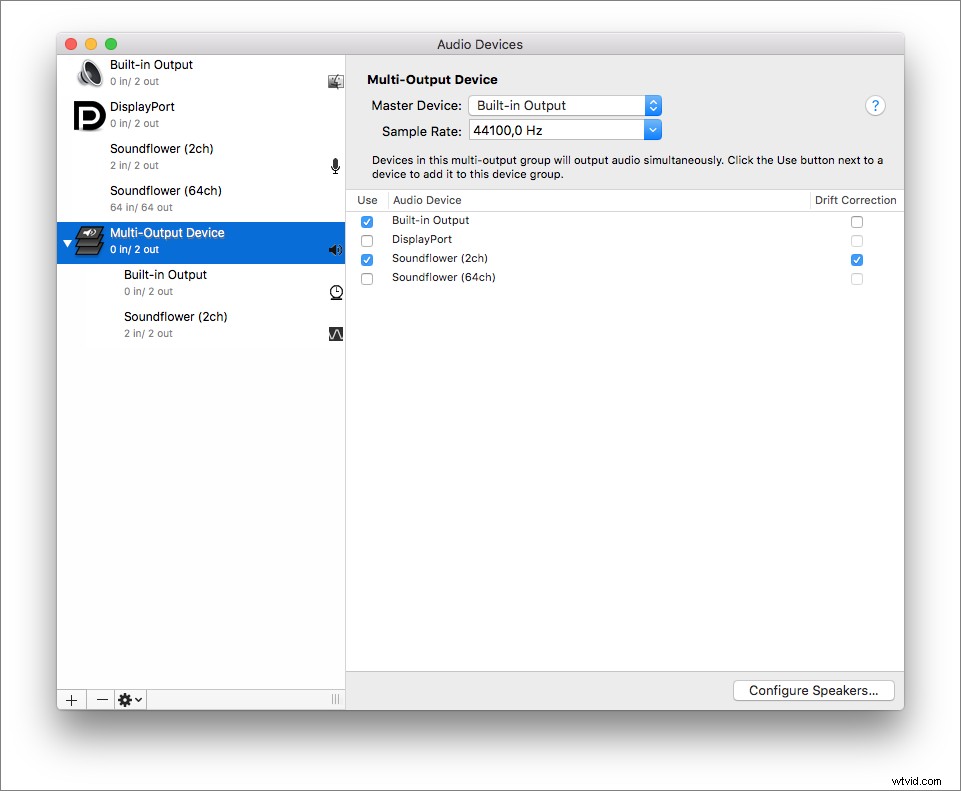Click the Built-in Output speaker icon in sidebar
Viewport: 961px width, 791px height.
point(89,72)
